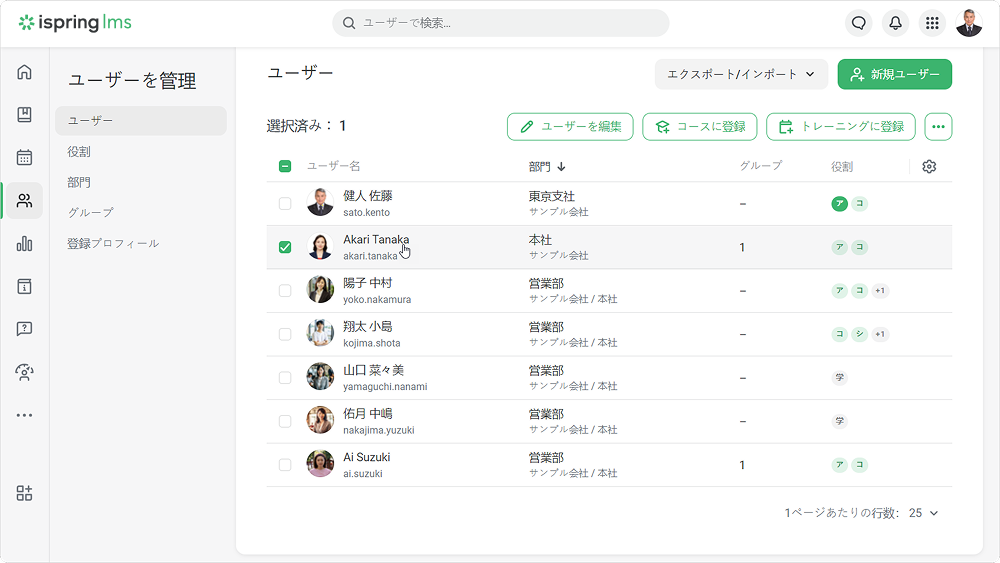This screenshot has height=563, width=1000.
Task: Click the notifications bell icon
Action: coord(894,23)
